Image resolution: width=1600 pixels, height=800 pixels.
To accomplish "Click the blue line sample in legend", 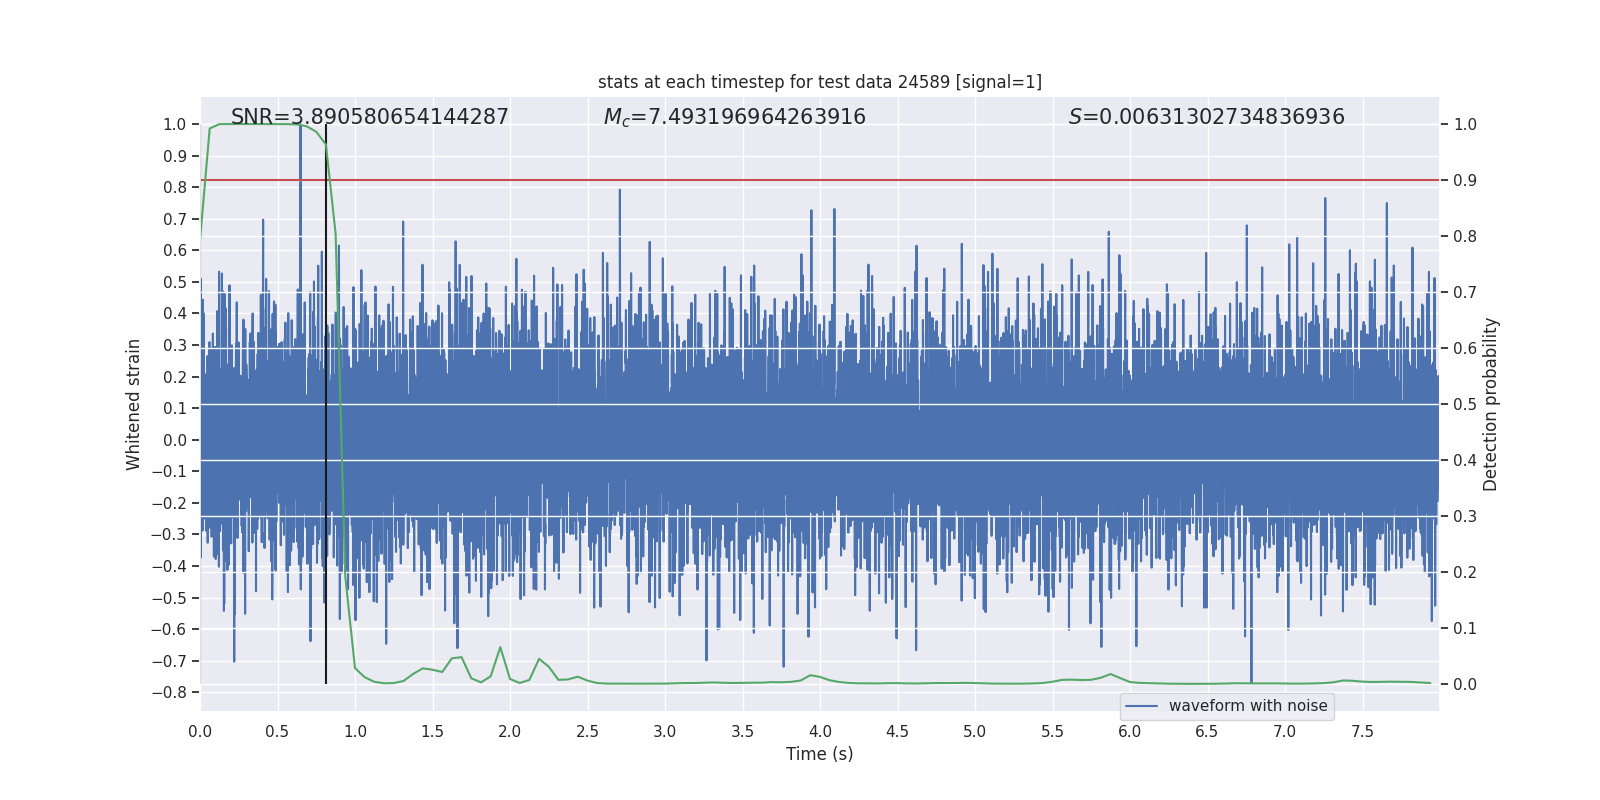I will coord(1141,706).
